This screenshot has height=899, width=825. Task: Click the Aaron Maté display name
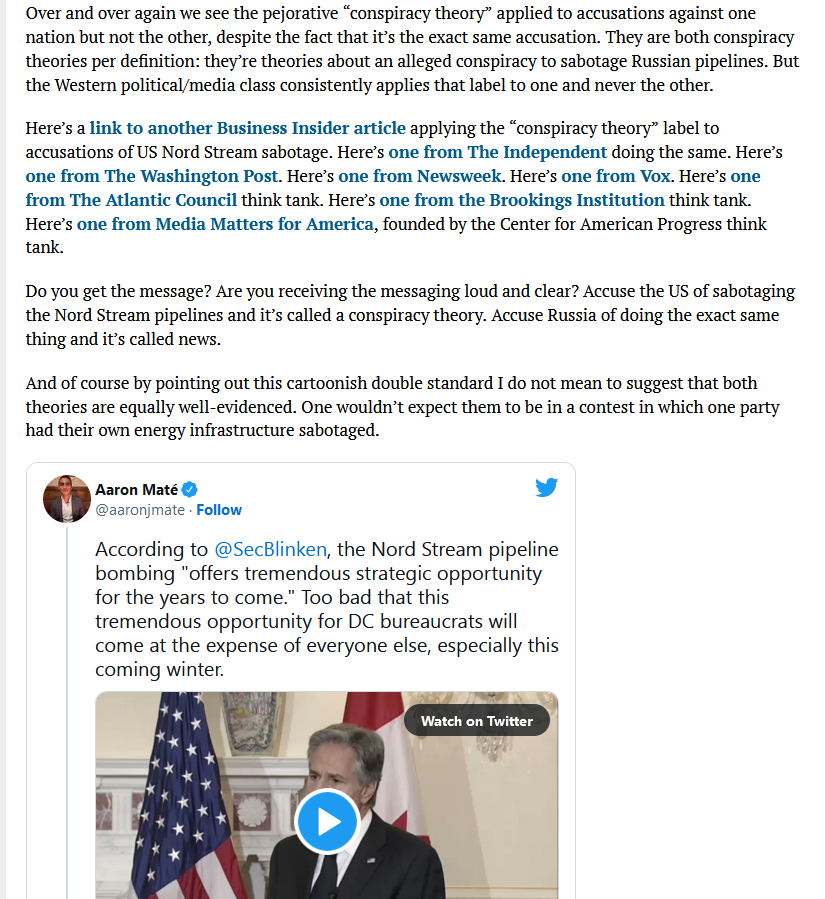tap(136, 490)
